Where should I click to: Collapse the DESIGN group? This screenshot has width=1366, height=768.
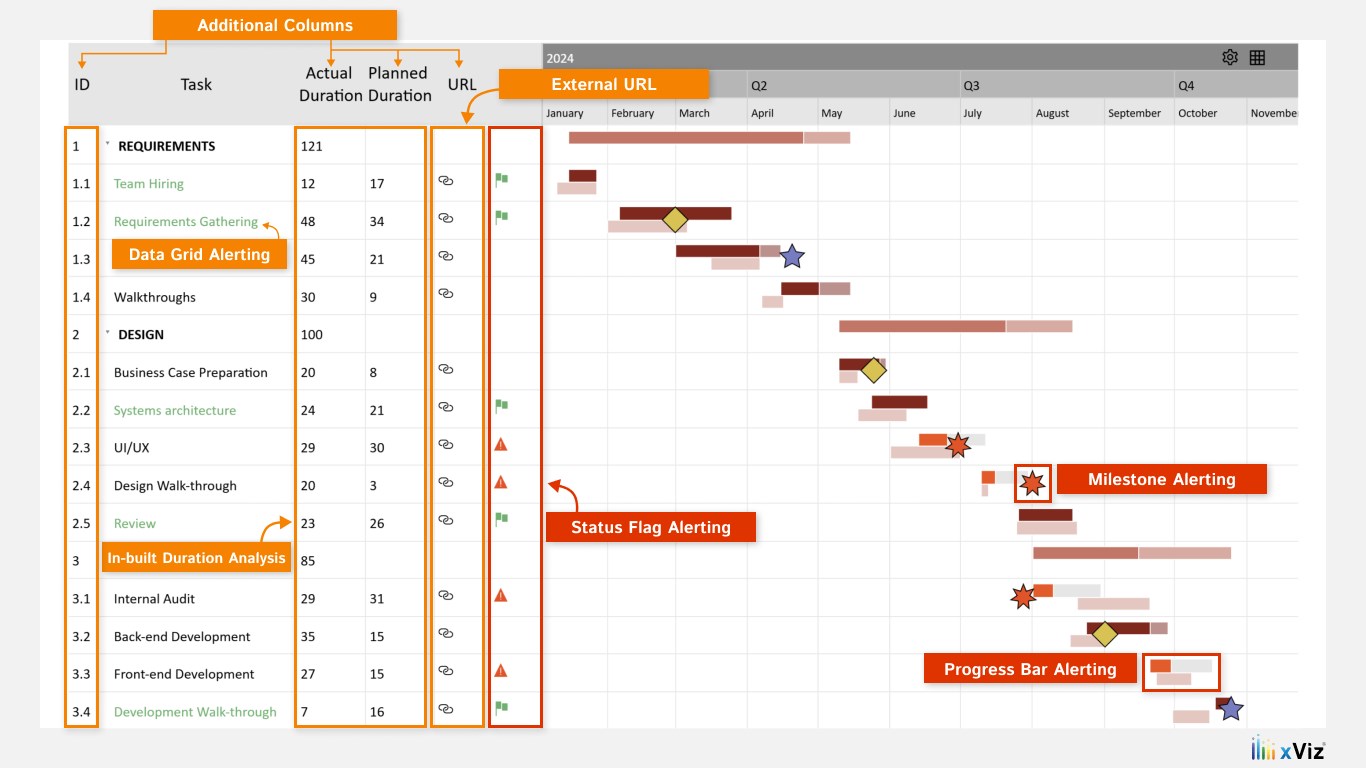click(107, 332)
